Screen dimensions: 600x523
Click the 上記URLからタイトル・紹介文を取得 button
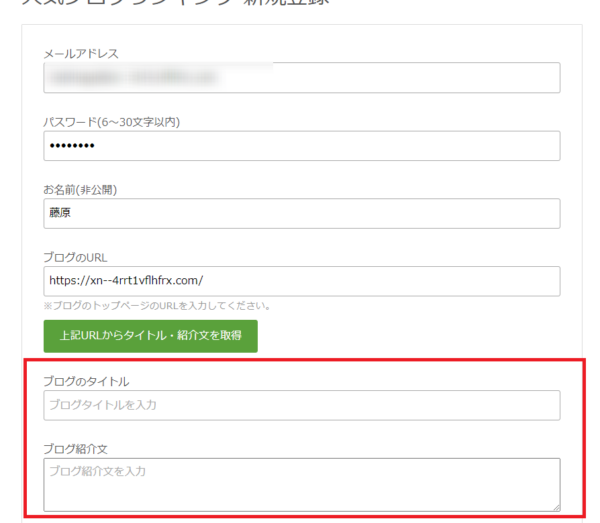pos(150,336)
